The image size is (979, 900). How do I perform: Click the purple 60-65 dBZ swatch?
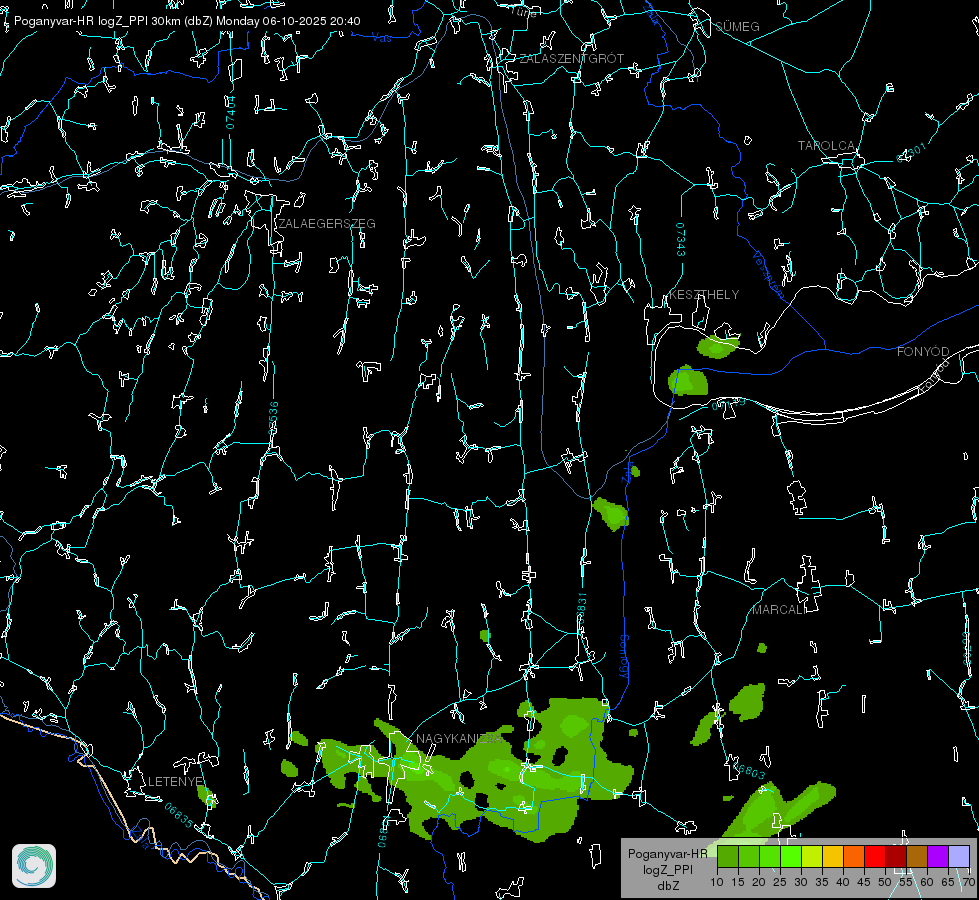pyautogui.click(x=938, y=856)
